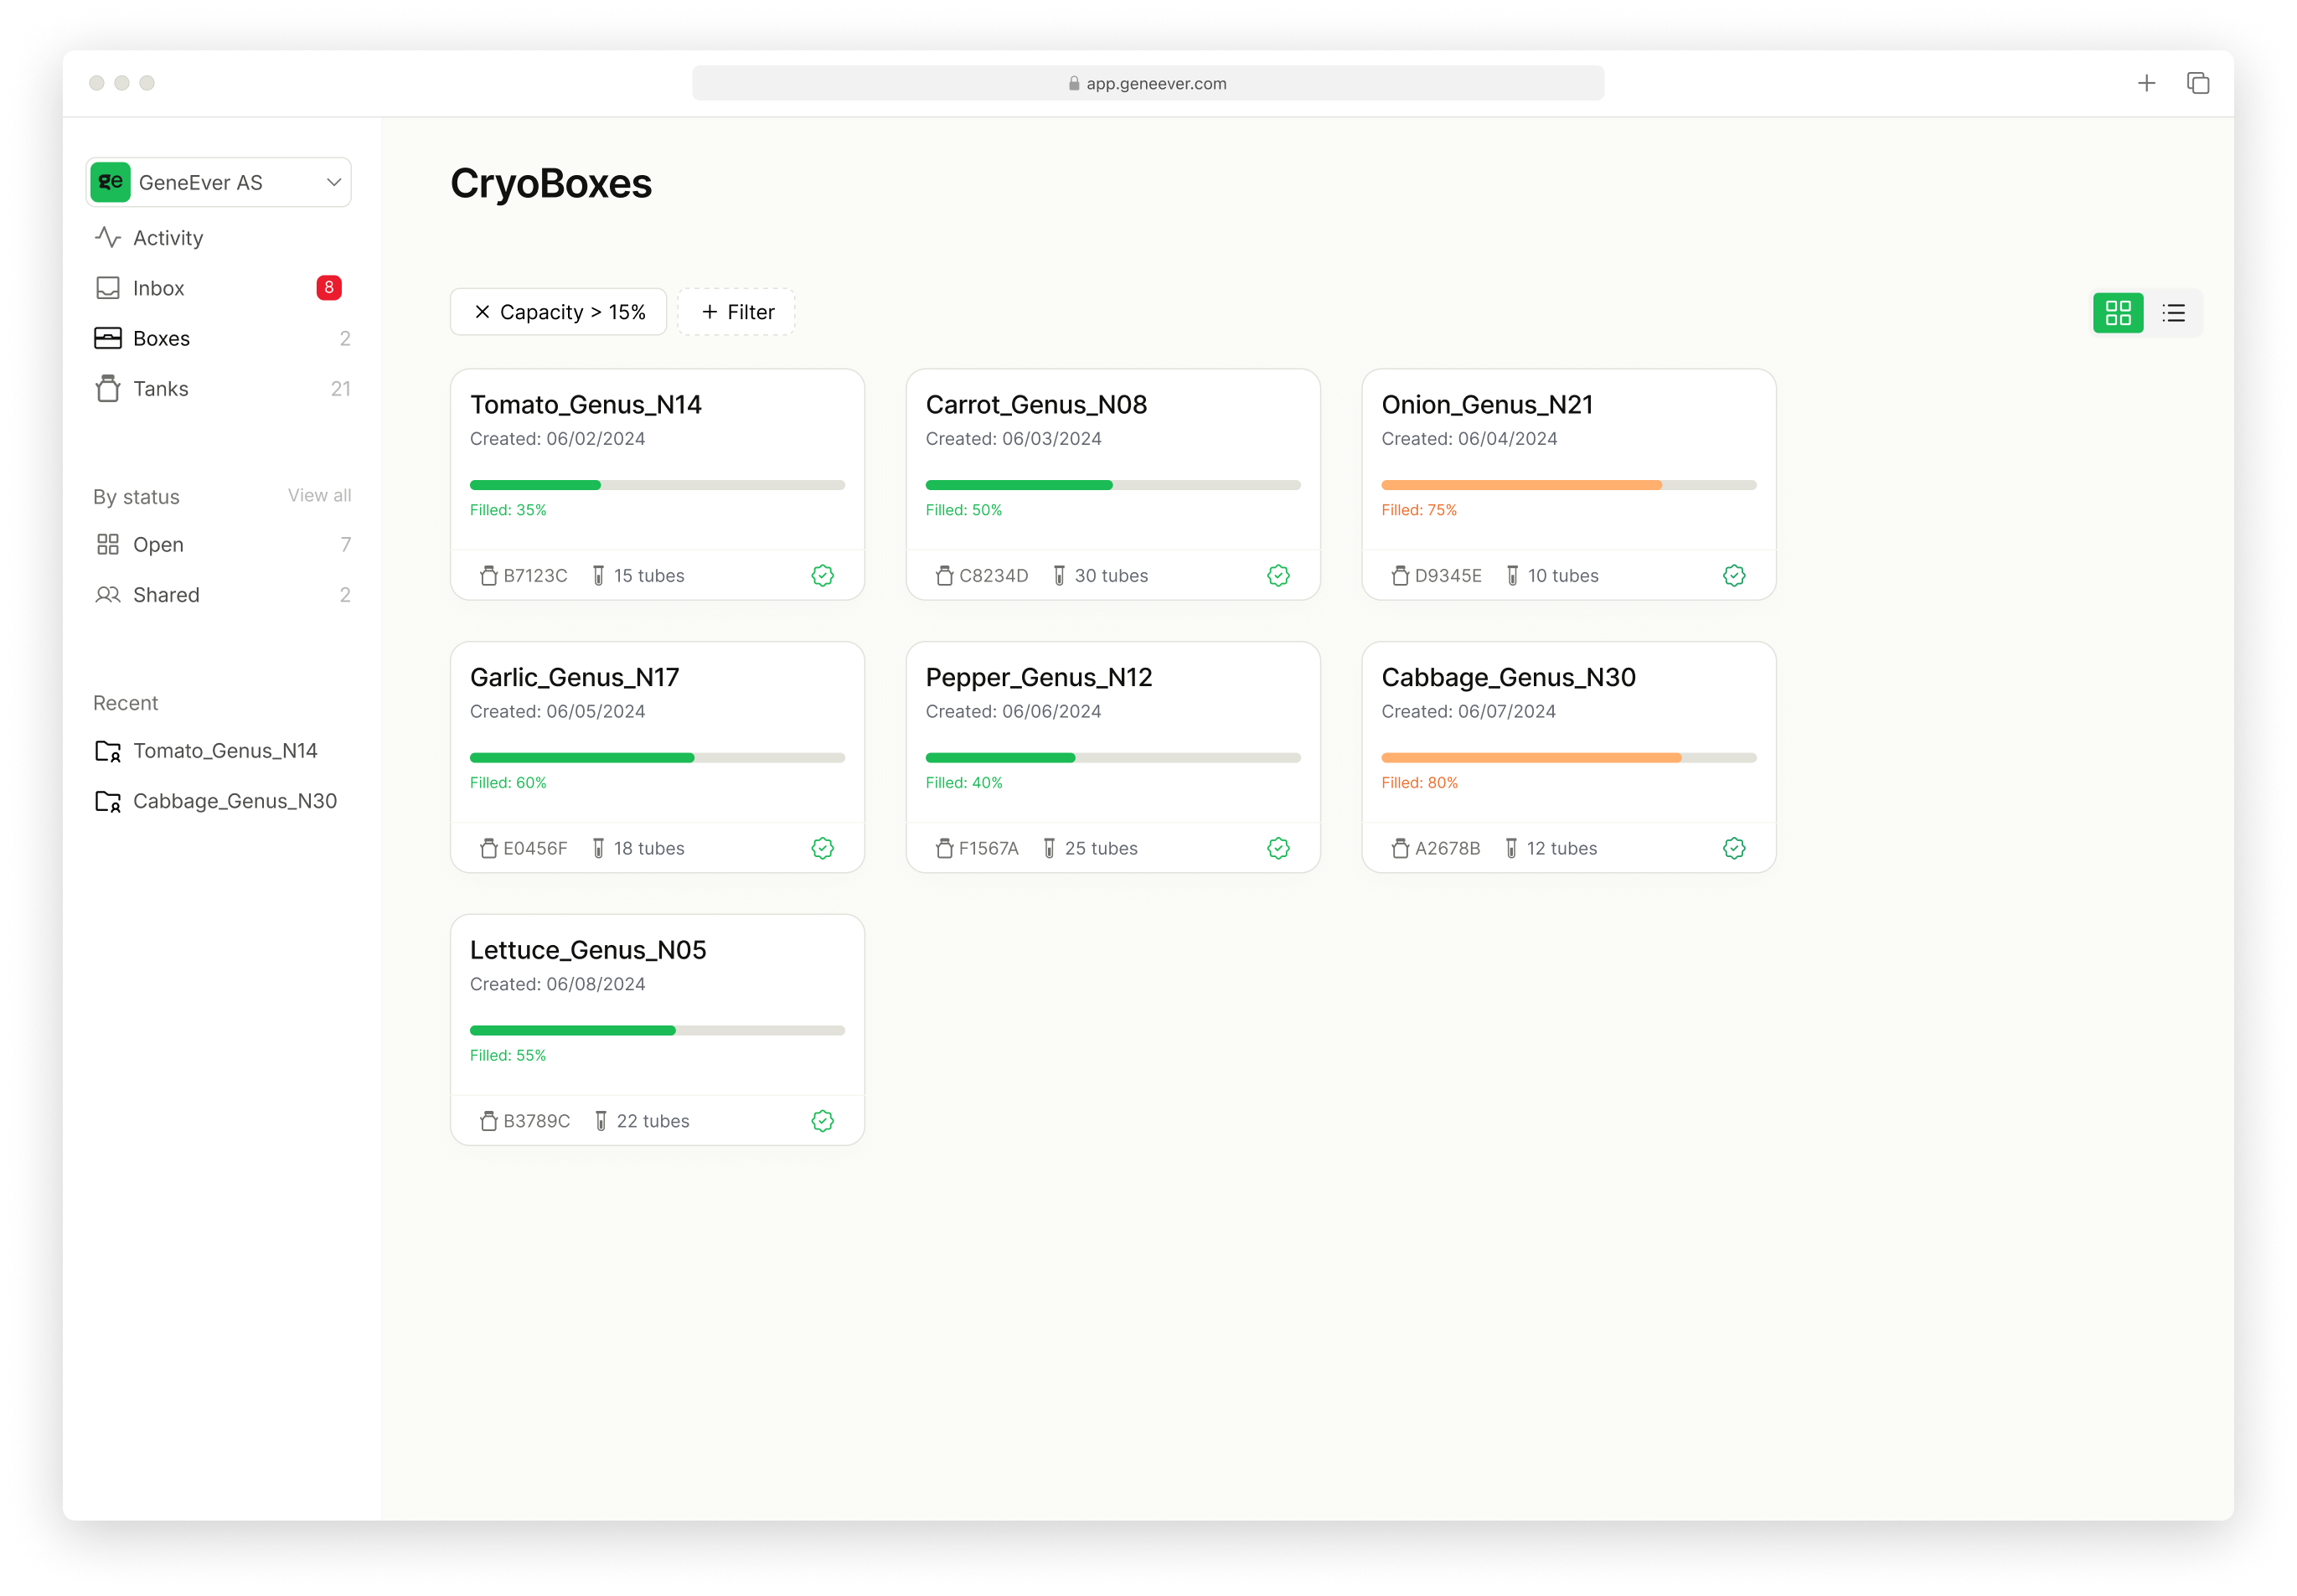2297x1596 pixels.
Task: Open recent Cabbage_Genus_N30 box
Action: [x=234, y=801]
